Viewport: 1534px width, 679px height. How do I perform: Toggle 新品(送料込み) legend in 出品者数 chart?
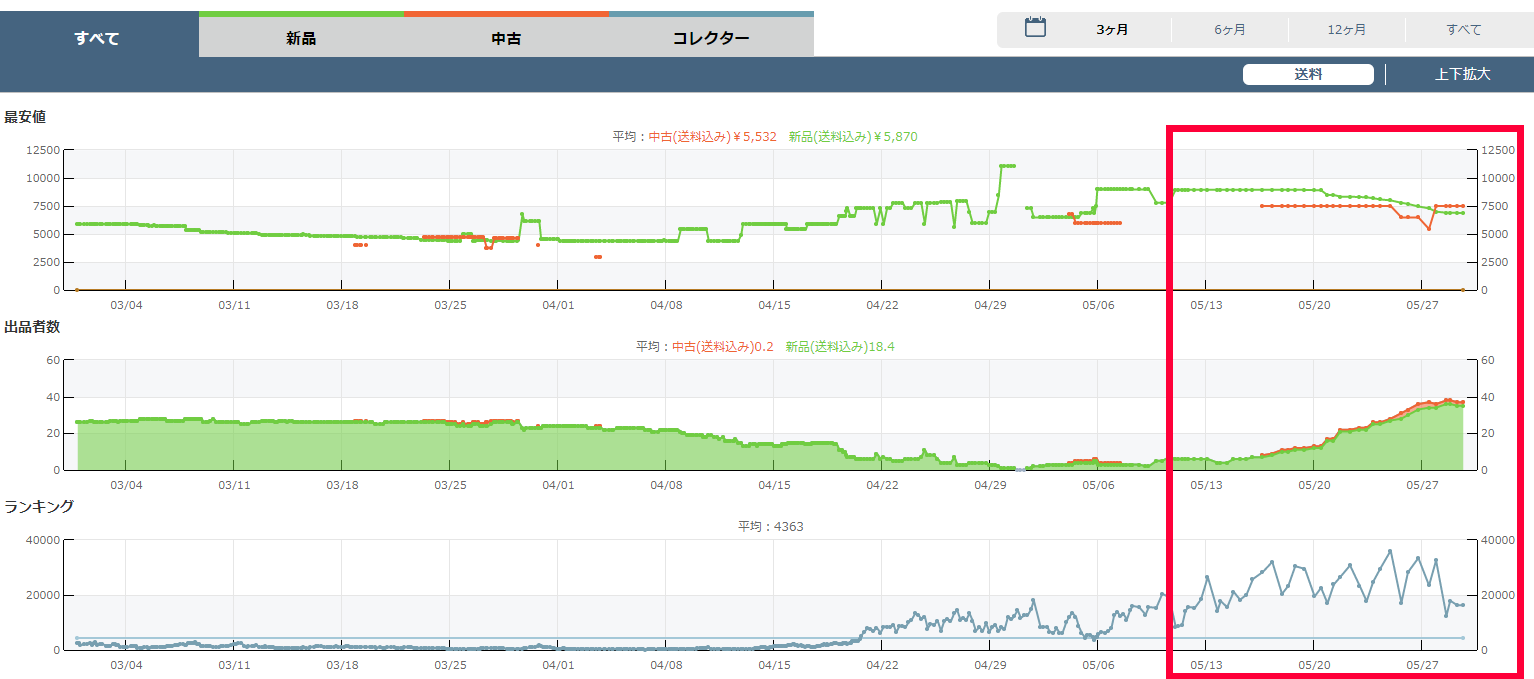click(840, 347)
